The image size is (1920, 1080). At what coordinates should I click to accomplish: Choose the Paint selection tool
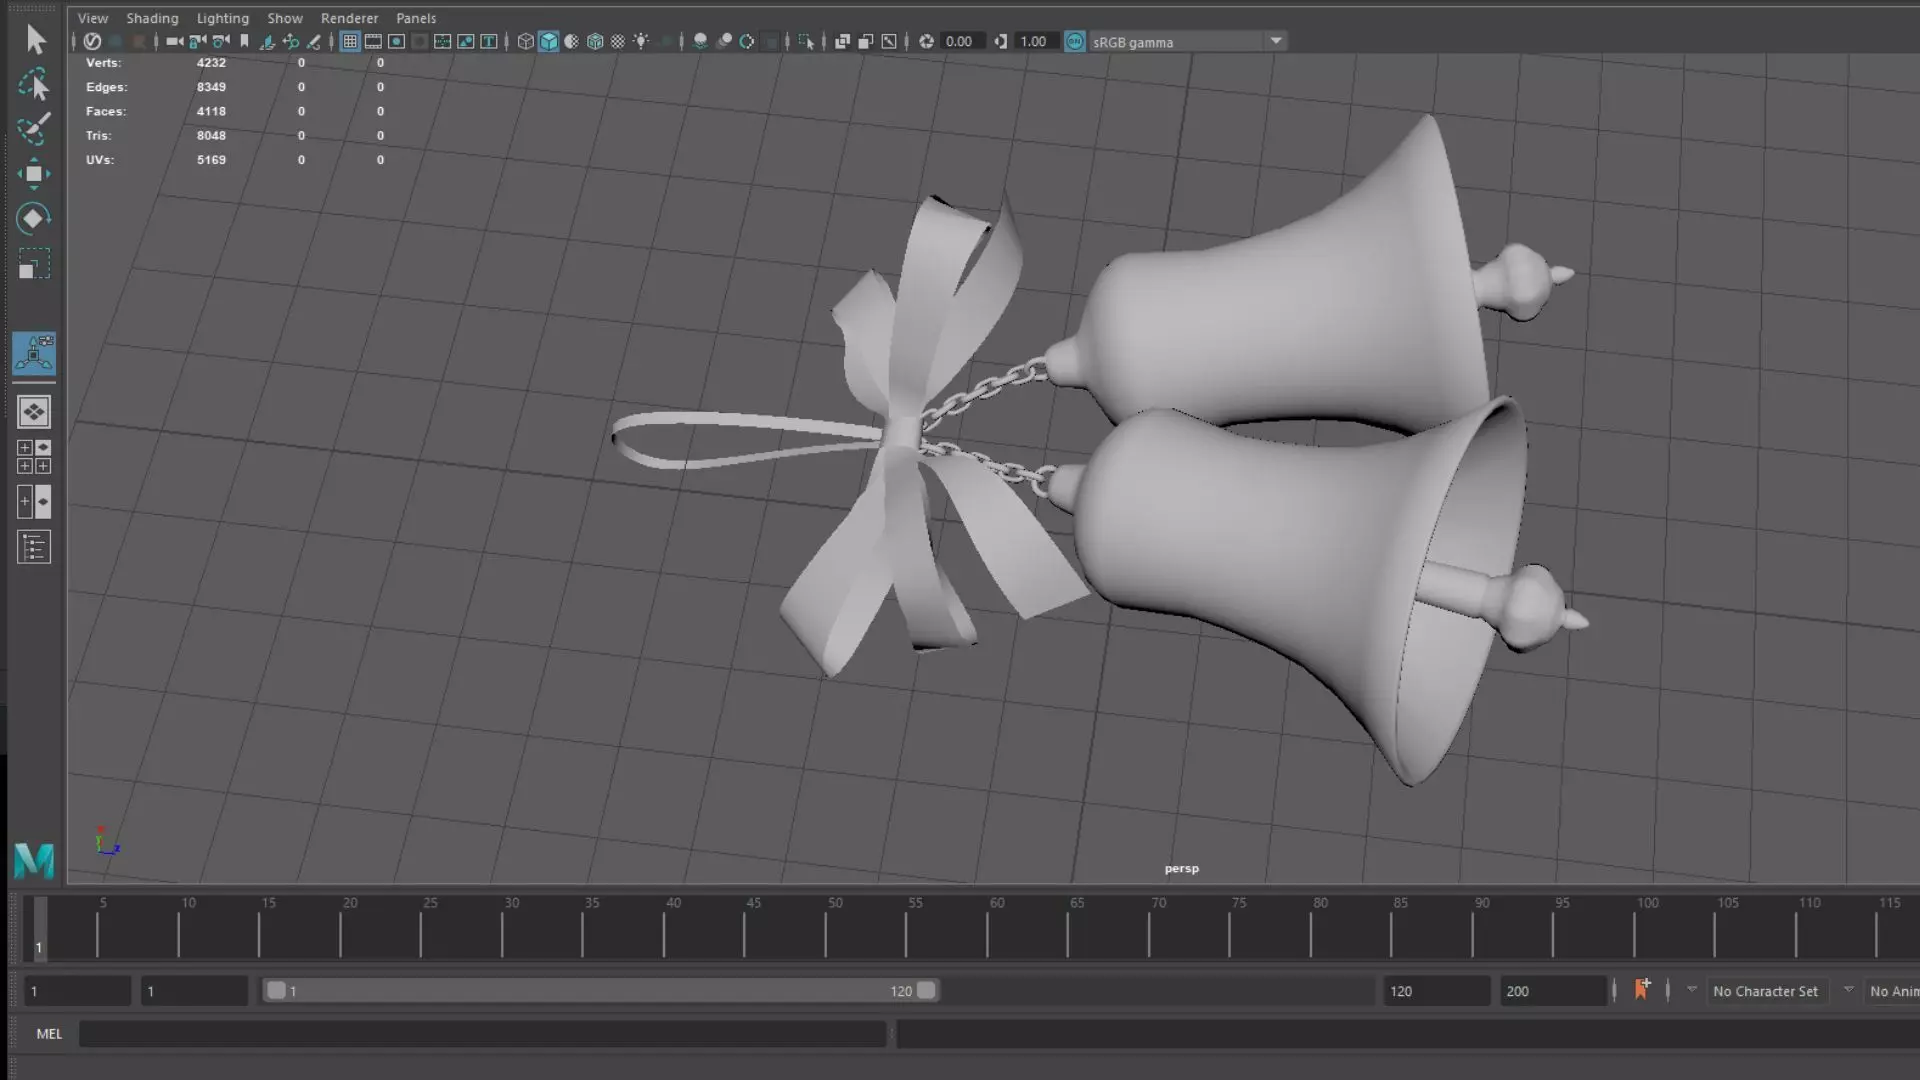(34, 129)
